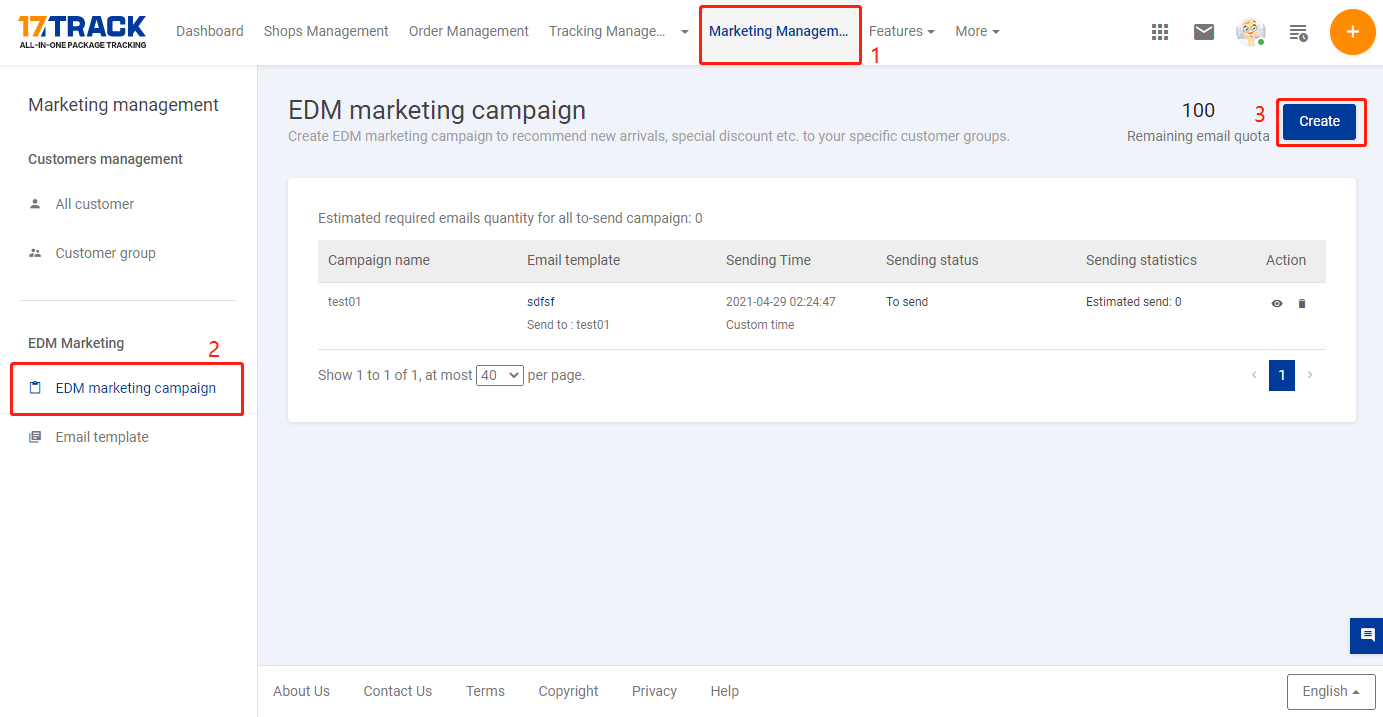Go to next page arrow
The width and height of the screenshot is (1383, 717).
click(x=1310, y=375)
